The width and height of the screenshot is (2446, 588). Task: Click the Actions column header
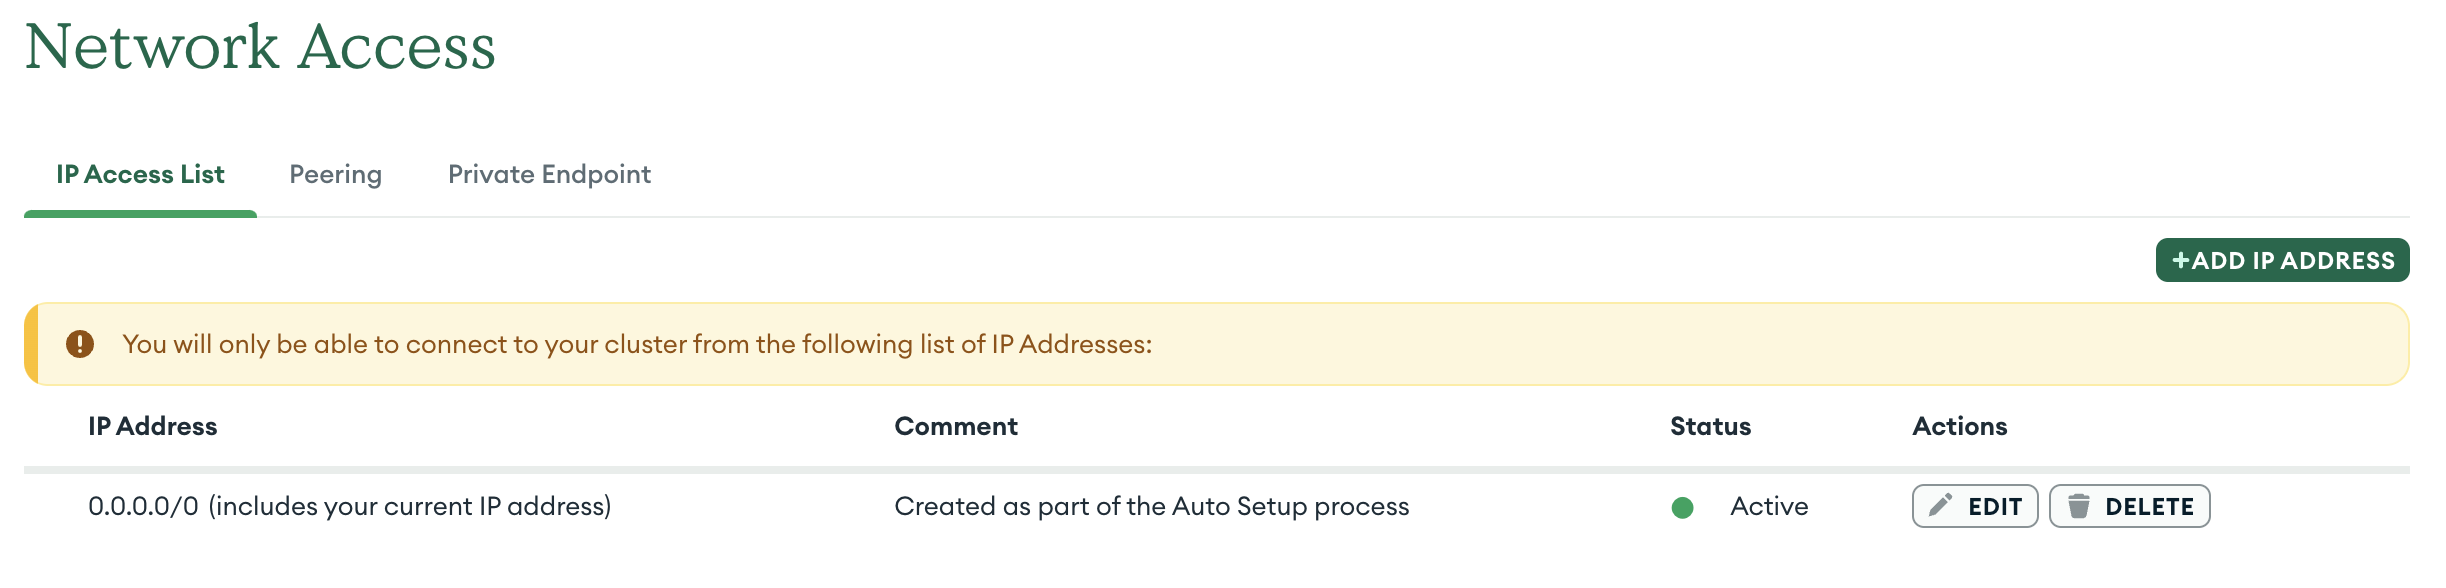pyautogui.click(x=1959, y=427)
